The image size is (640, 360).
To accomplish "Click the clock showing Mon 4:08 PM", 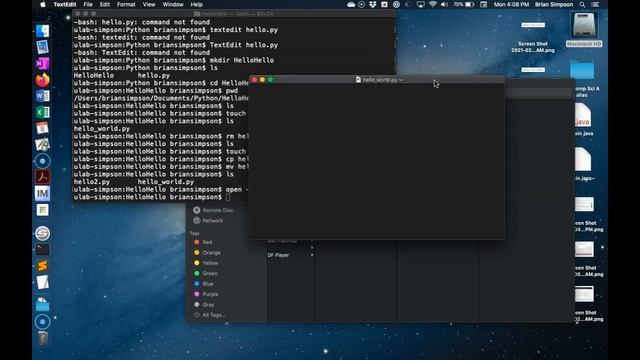I will 511,4.
